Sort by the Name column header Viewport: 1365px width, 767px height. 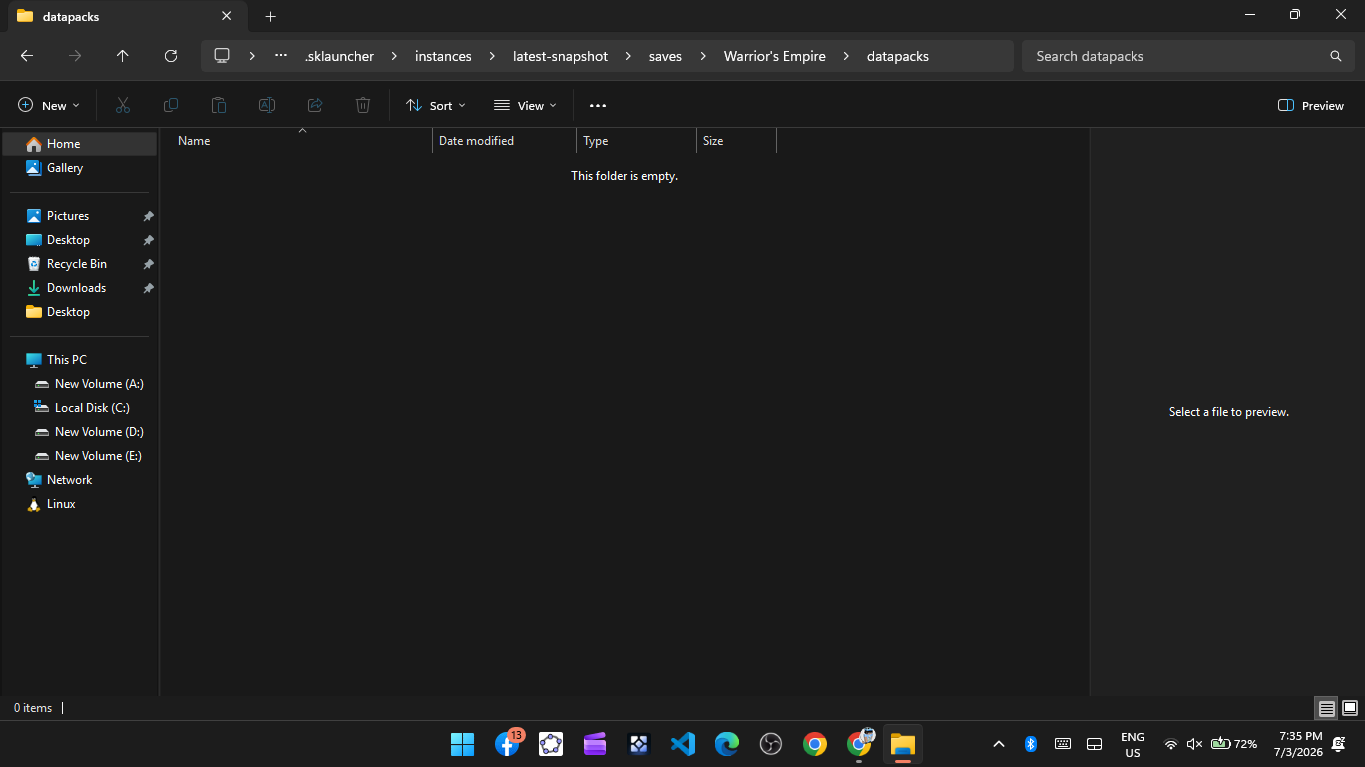302,141
